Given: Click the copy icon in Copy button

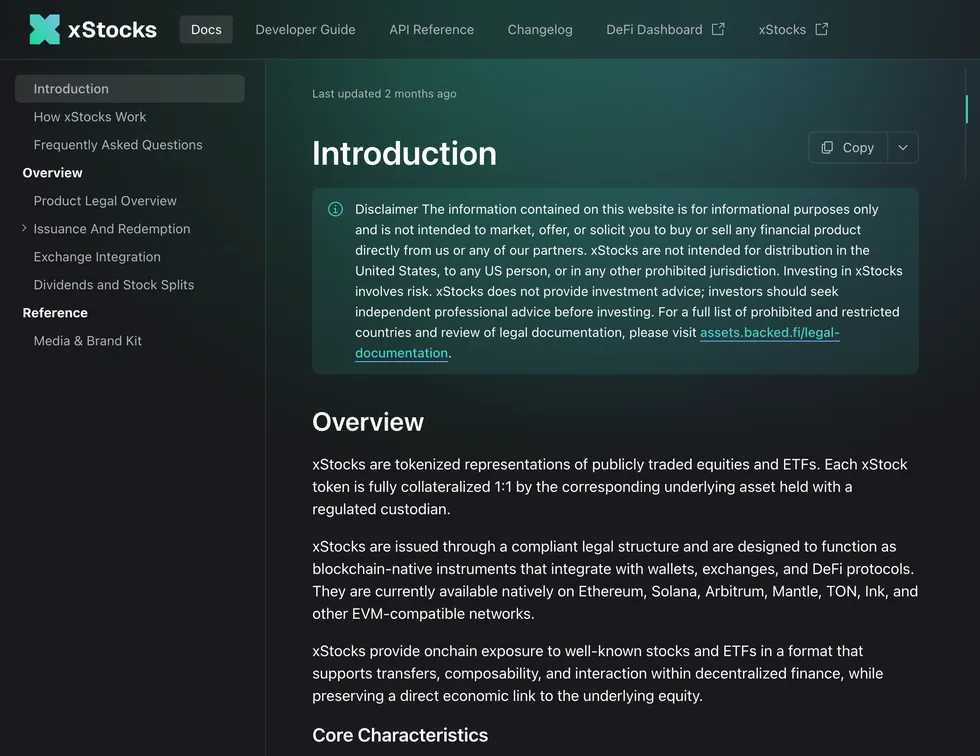Looking at the screenshot, I should 827,147.
